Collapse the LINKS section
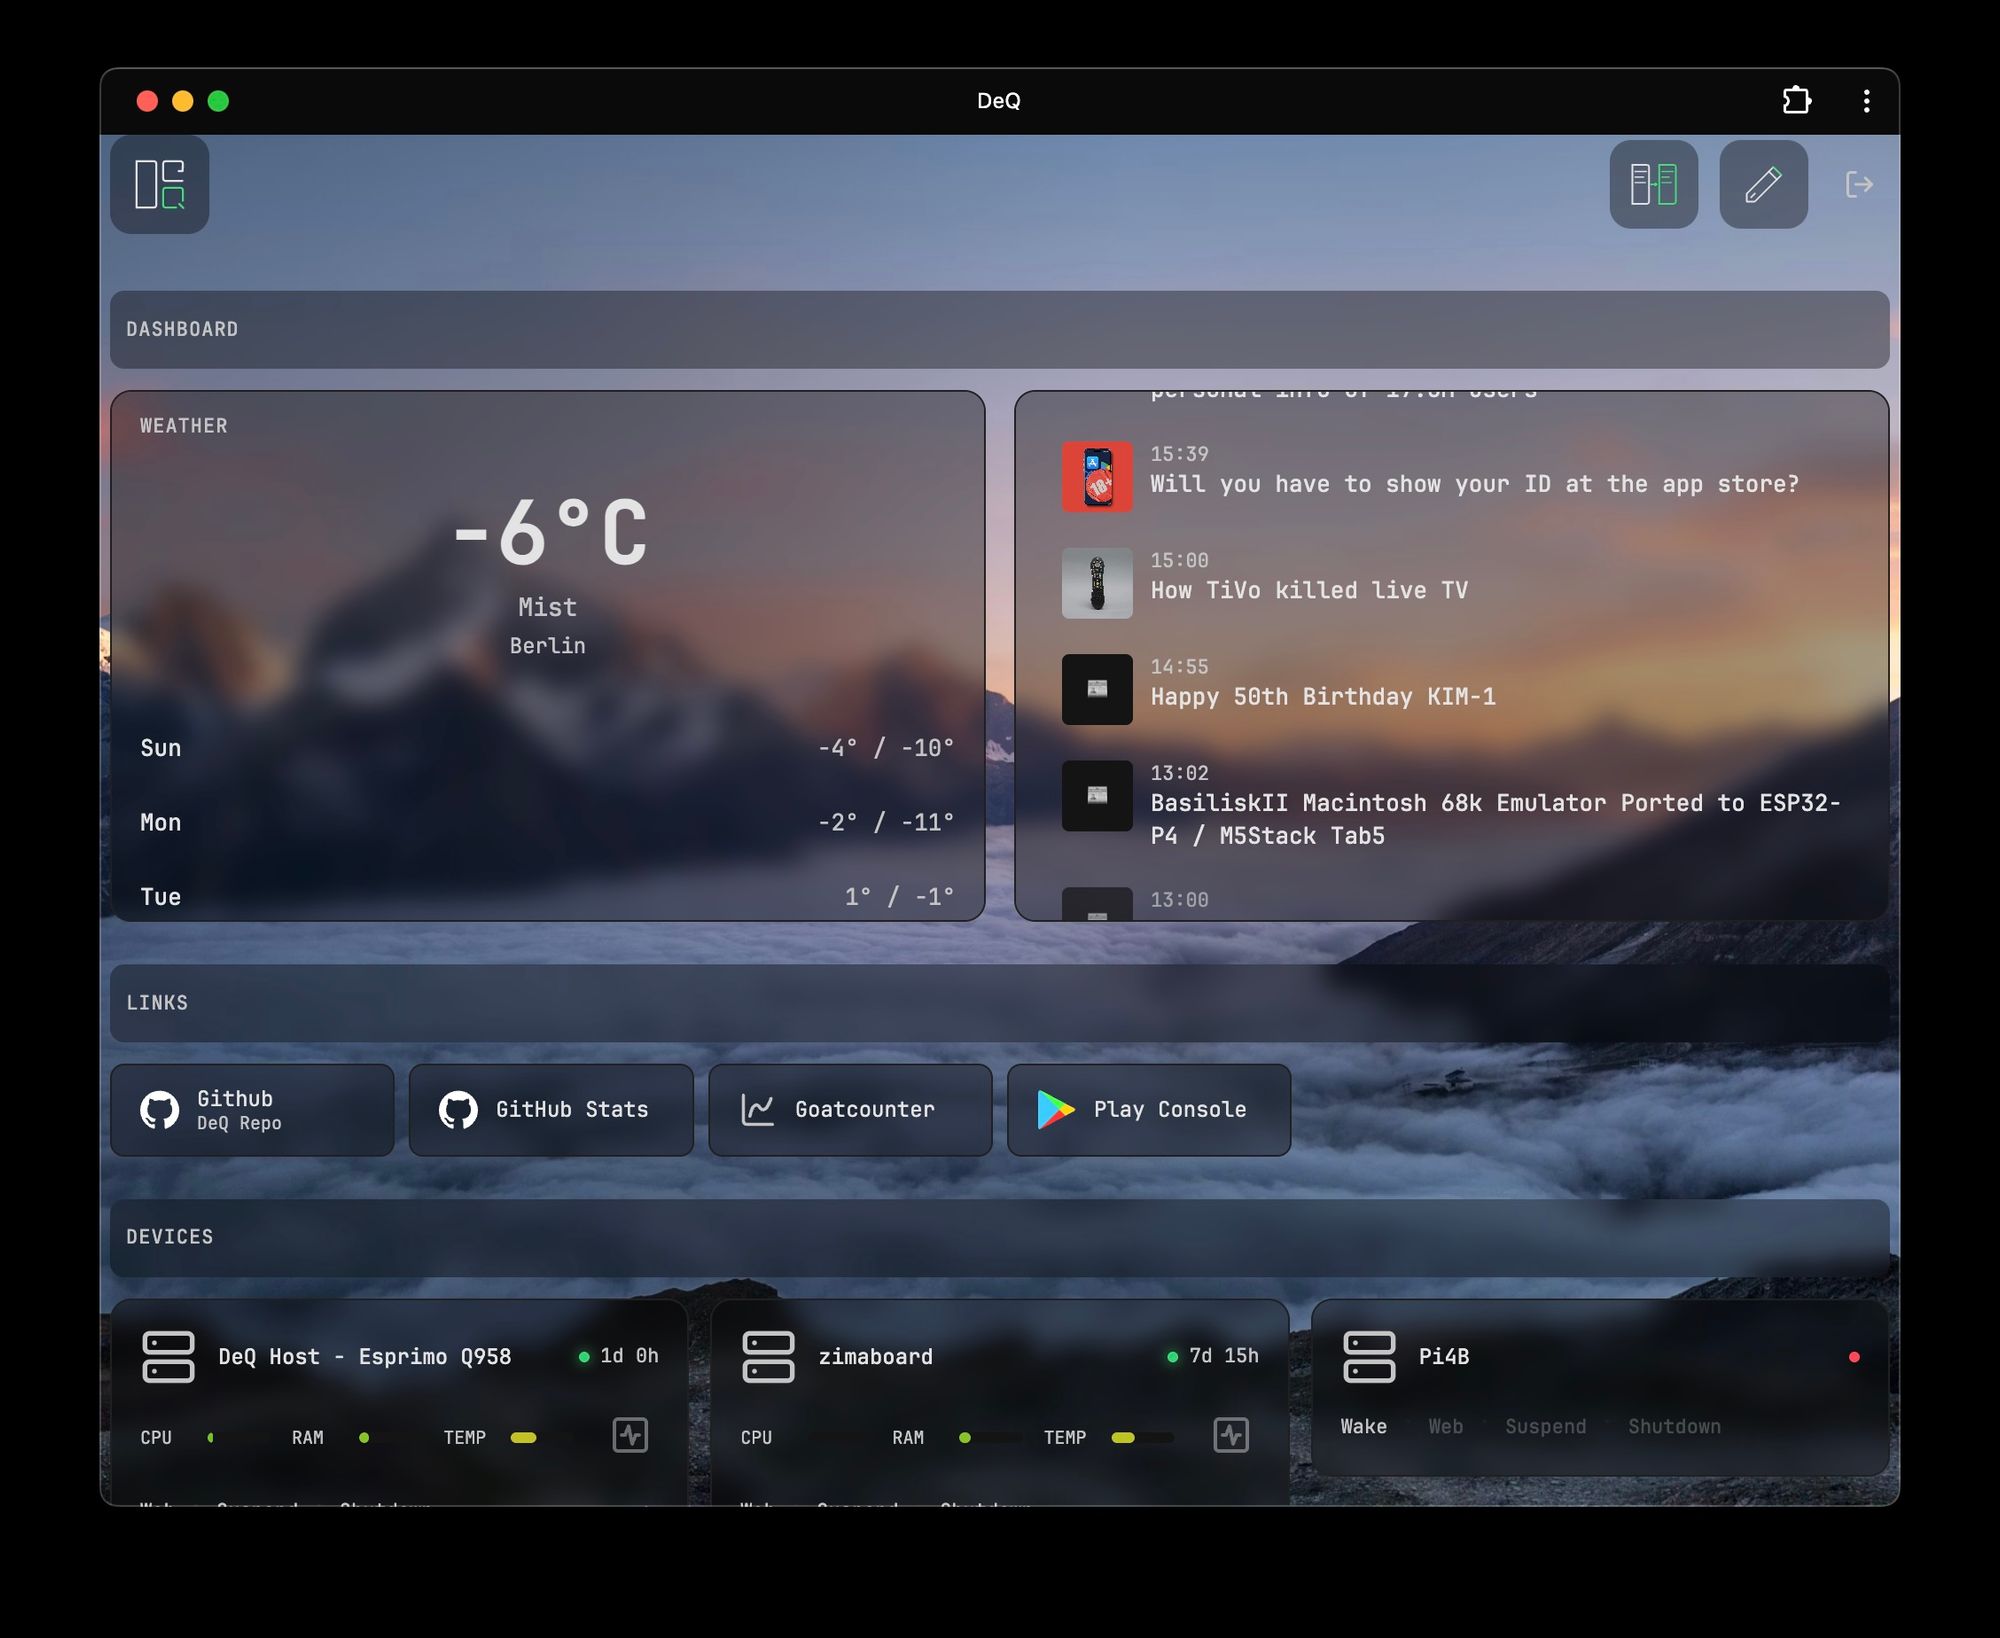The width and height of the screenshot is (2000, 1638). tap(157, 1003)
